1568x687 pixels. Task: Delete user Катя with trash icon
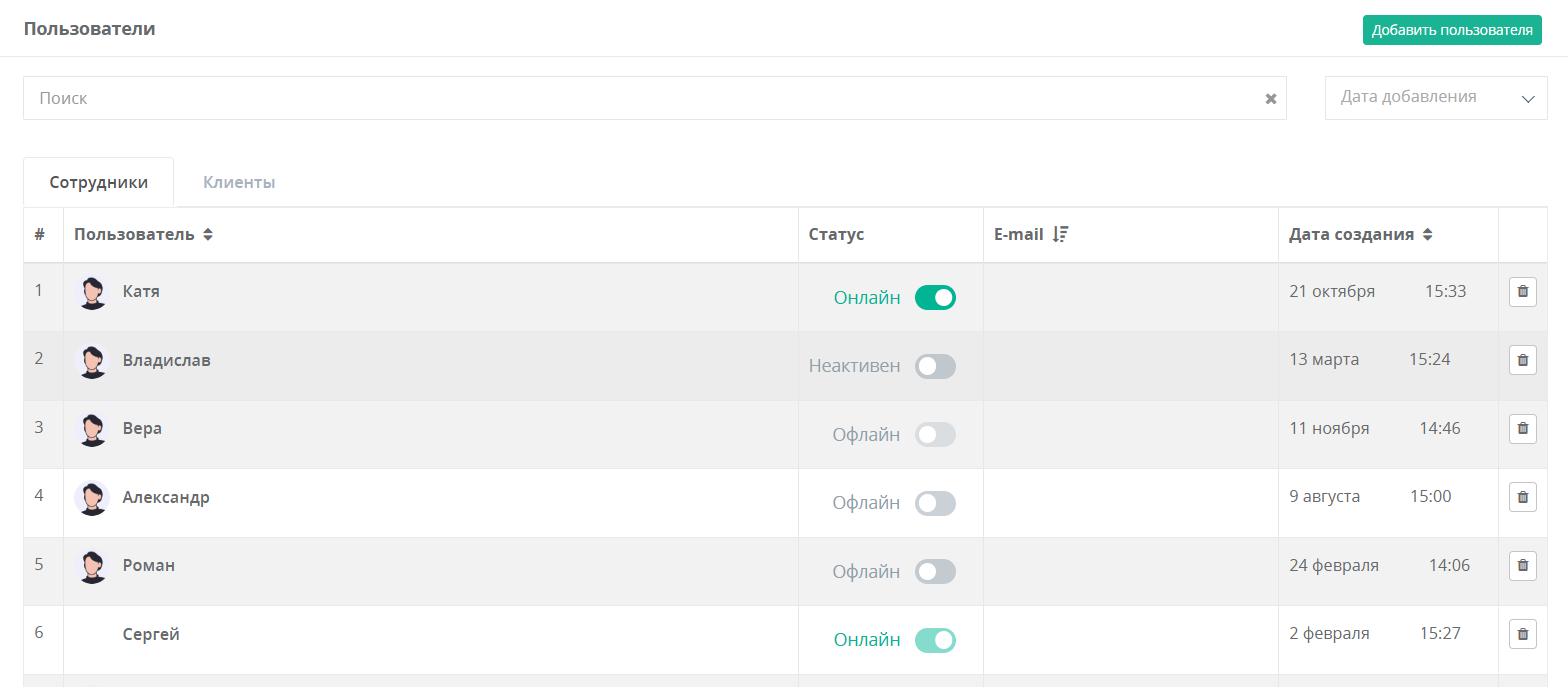tap(1522, 291)
